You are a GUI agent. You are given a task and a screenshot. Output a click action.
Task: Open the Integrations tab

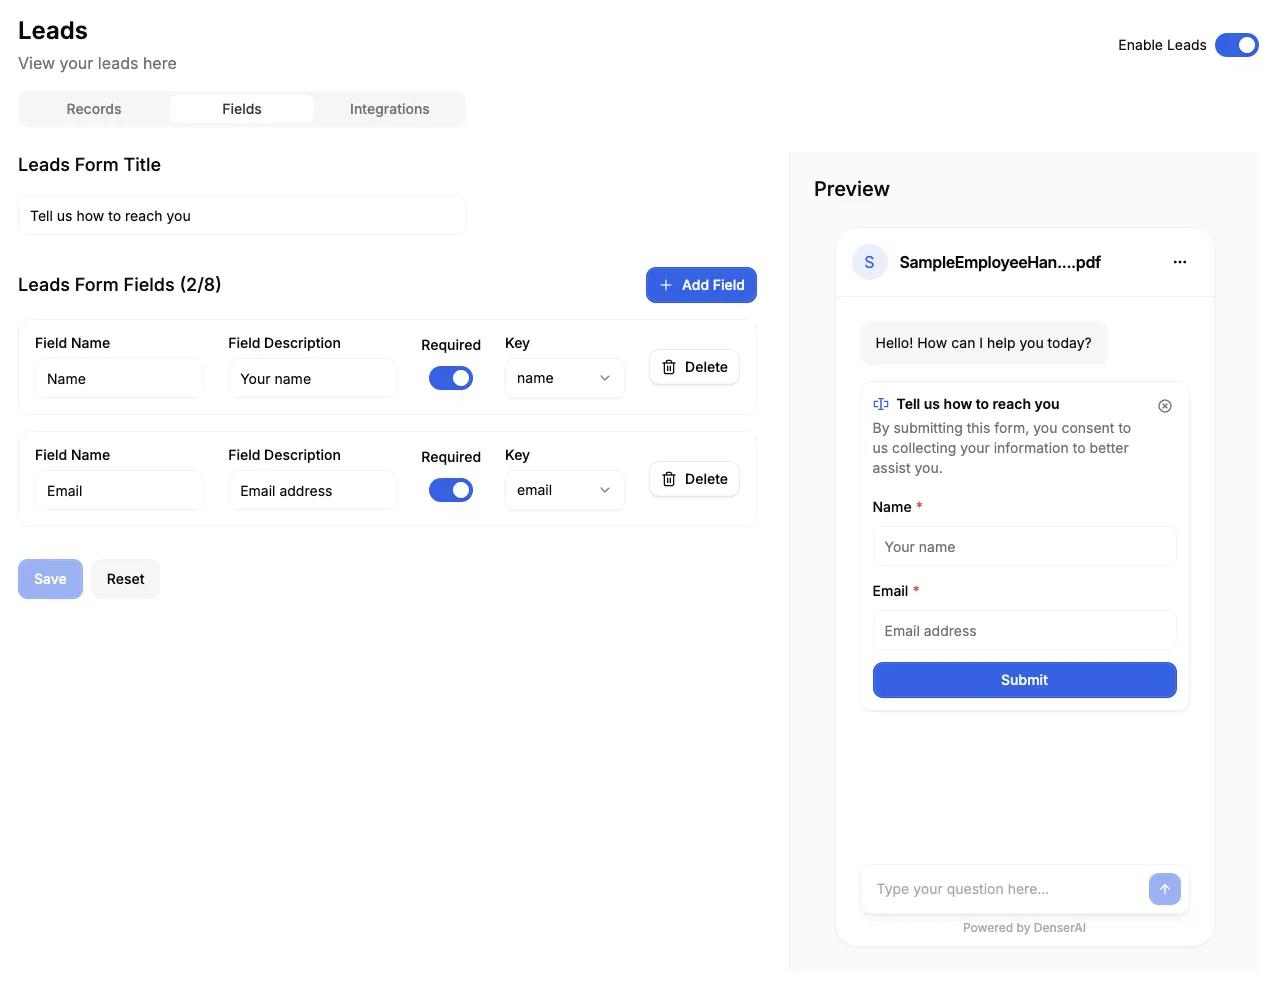point(389,109)
